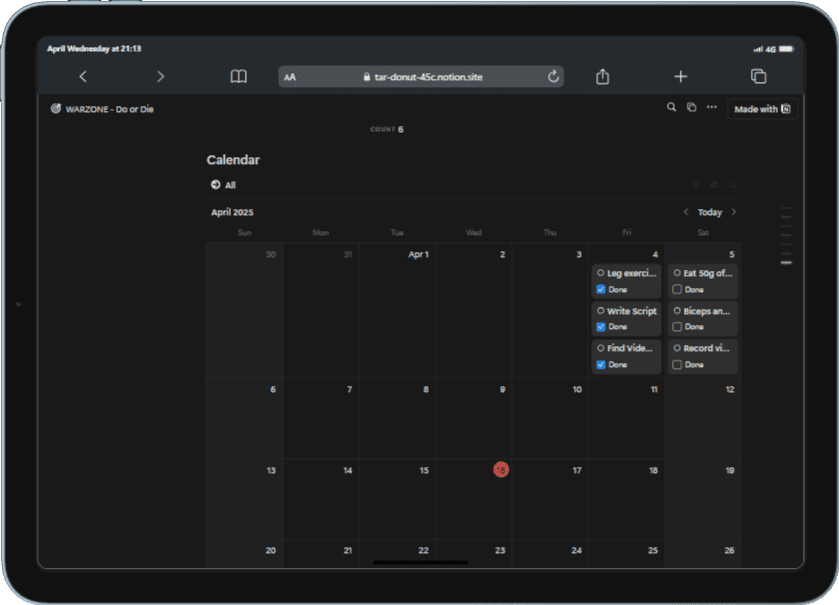Add a new Safari tab
This screenshot has width=839, height=605.
(681, 76)
